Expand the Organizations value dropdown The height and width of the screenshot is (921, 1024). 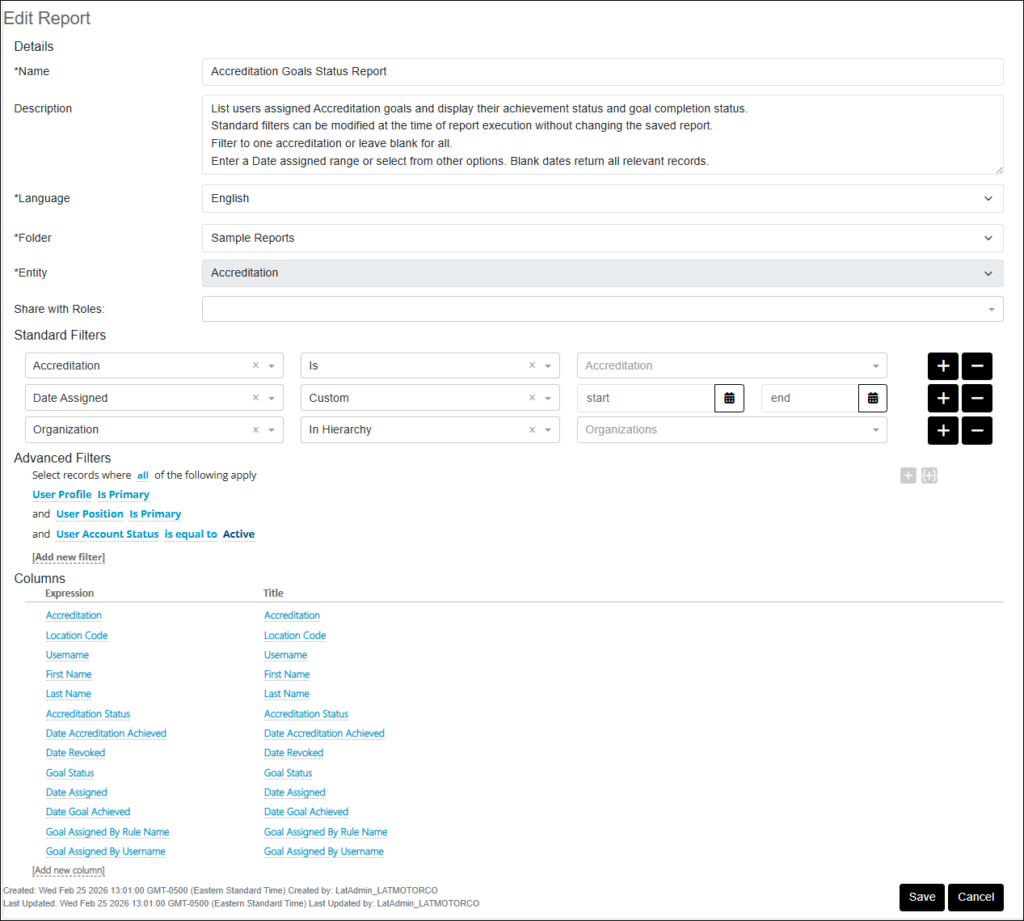pos(731,430)
